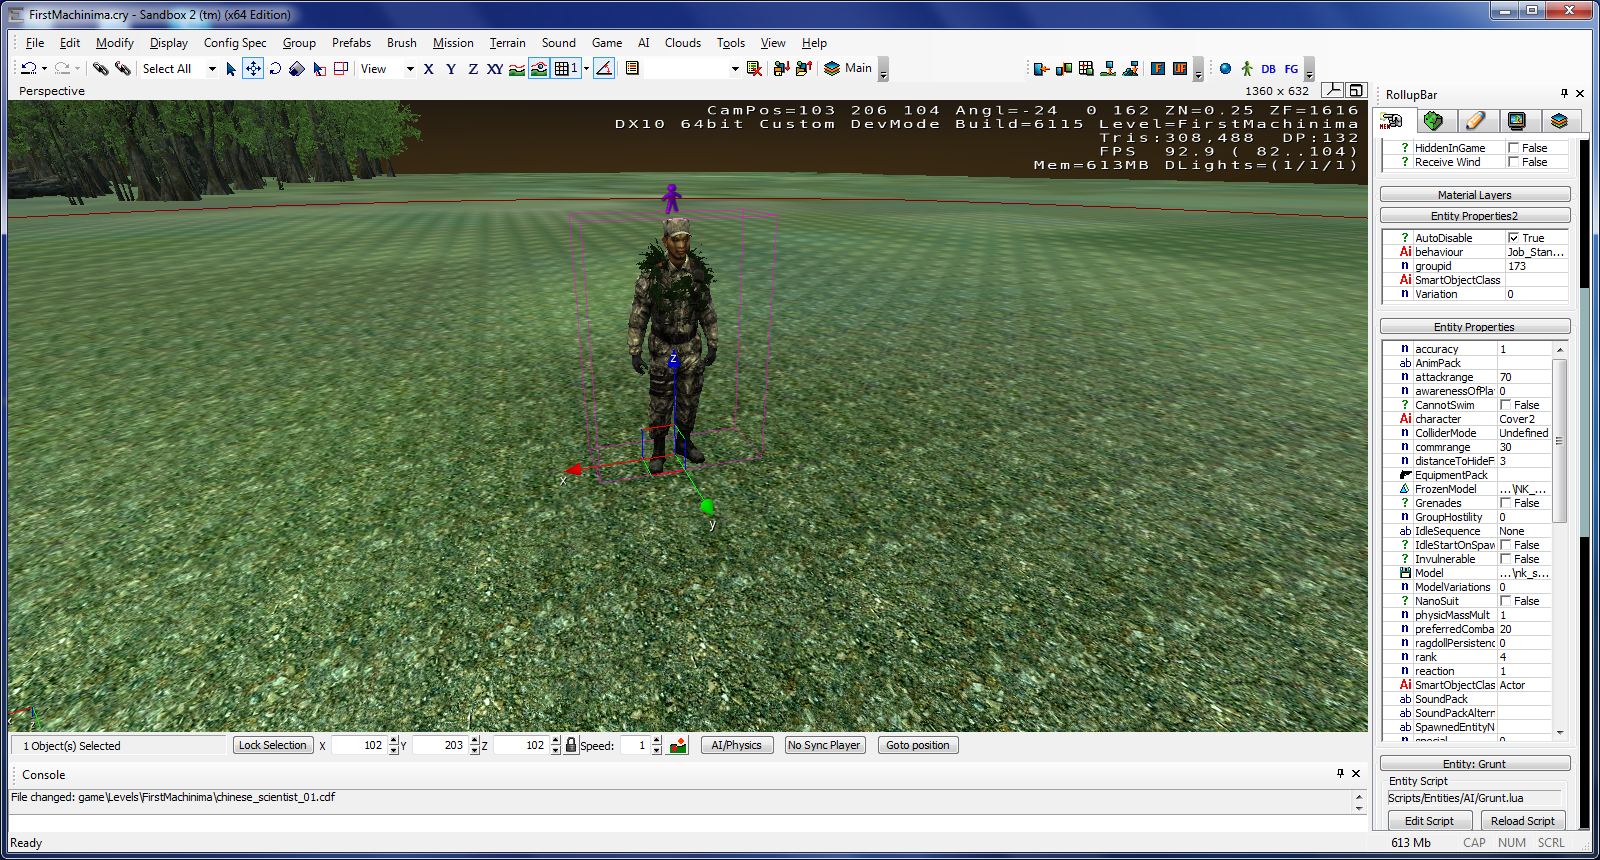The height and width of the screenshot is (860, 1600).
Task: Toggle the AutoDisable checkbox
Action: coord(1513,238)
